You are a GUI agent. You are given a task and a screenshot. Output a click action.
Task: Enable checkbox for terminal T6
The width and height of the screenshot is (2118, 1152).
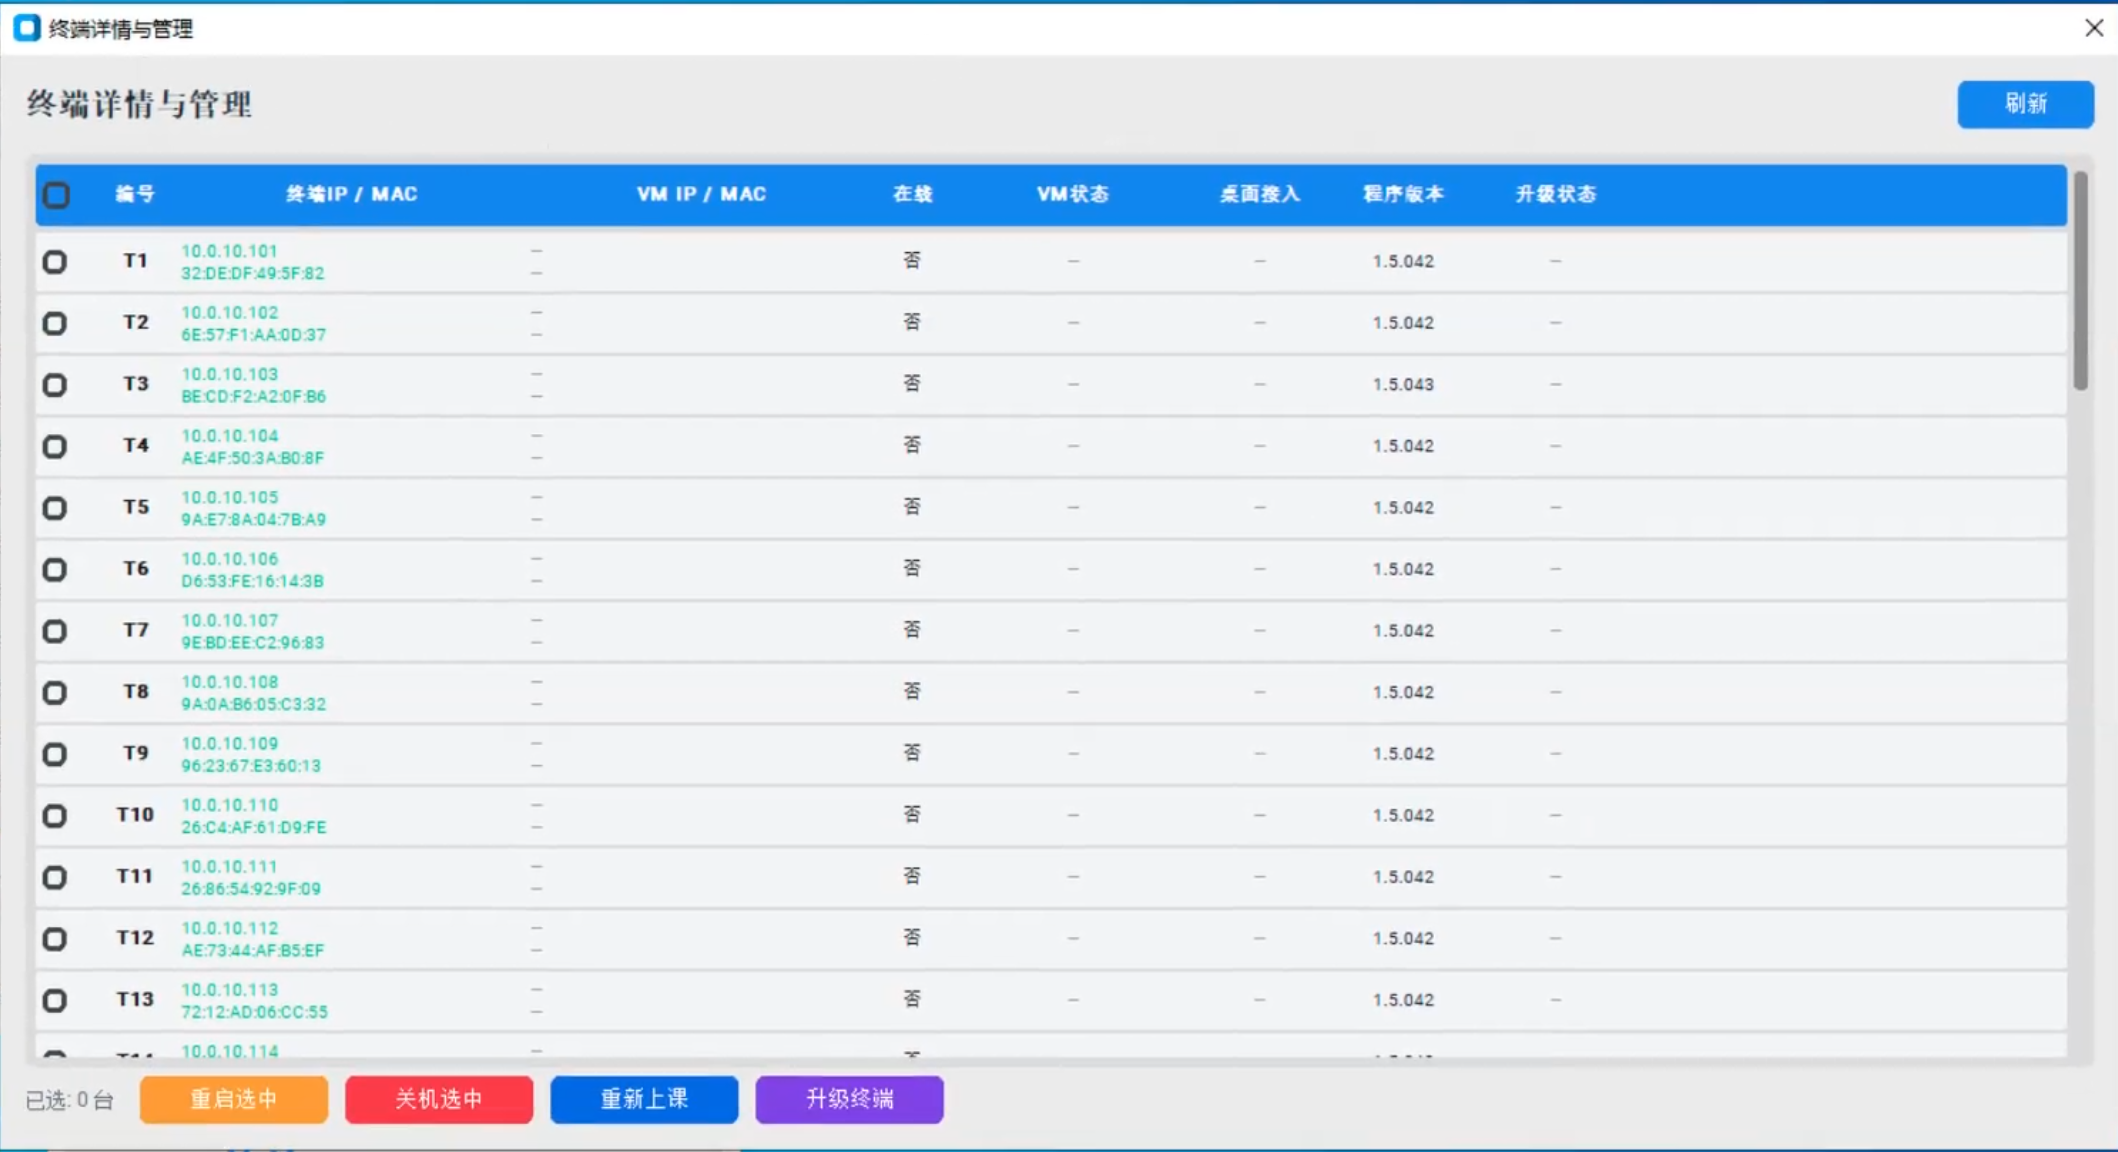tap(55, 569)
